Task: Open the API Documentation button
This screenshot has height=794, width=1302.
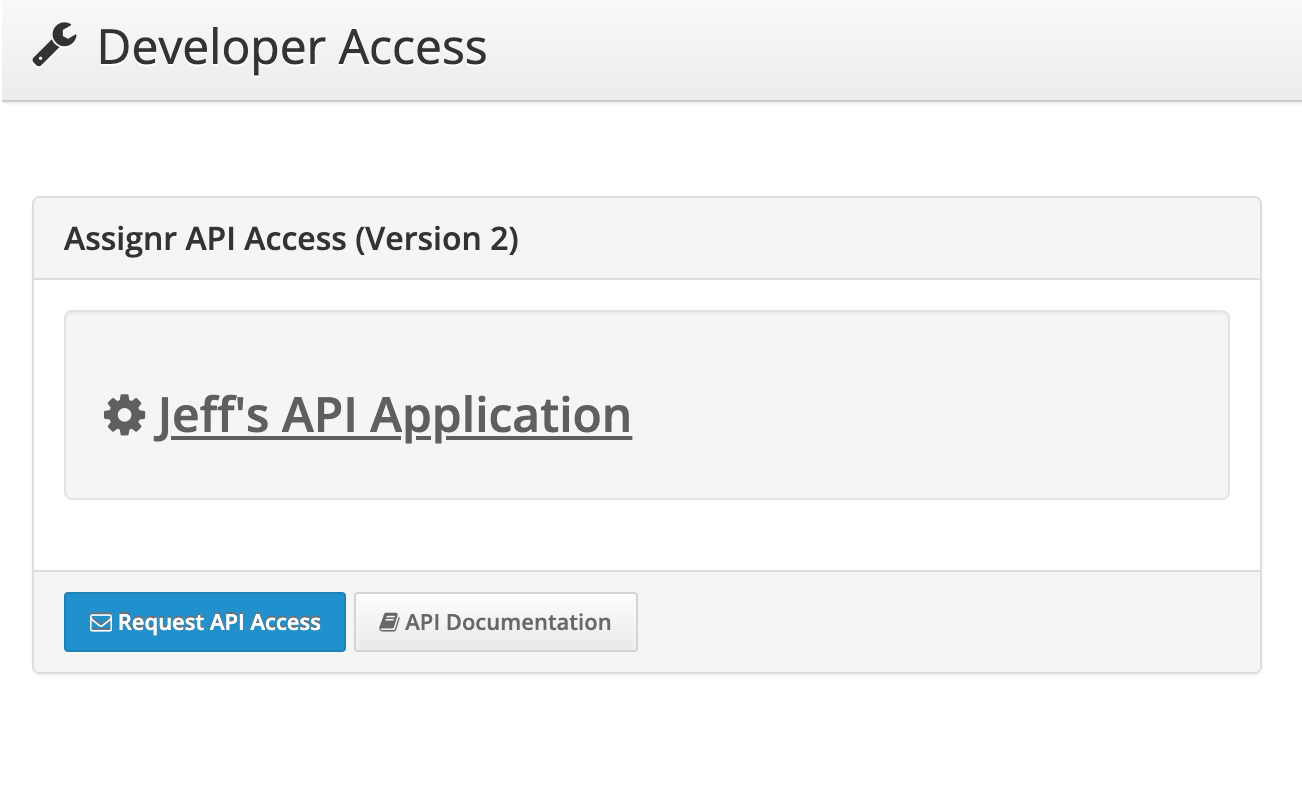Action: (x=495, y=622)
